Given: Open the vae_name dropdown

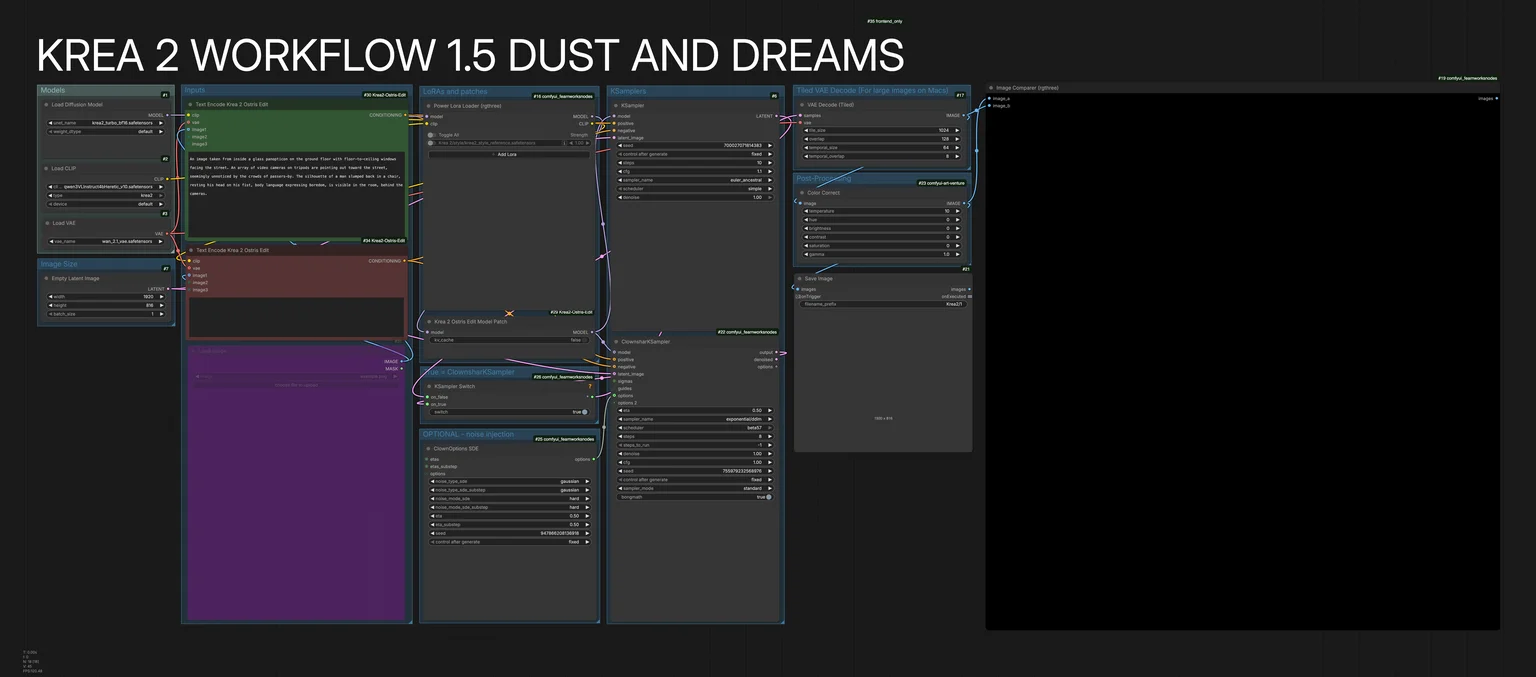Looking at the screenshot, I should coord(104,241).
